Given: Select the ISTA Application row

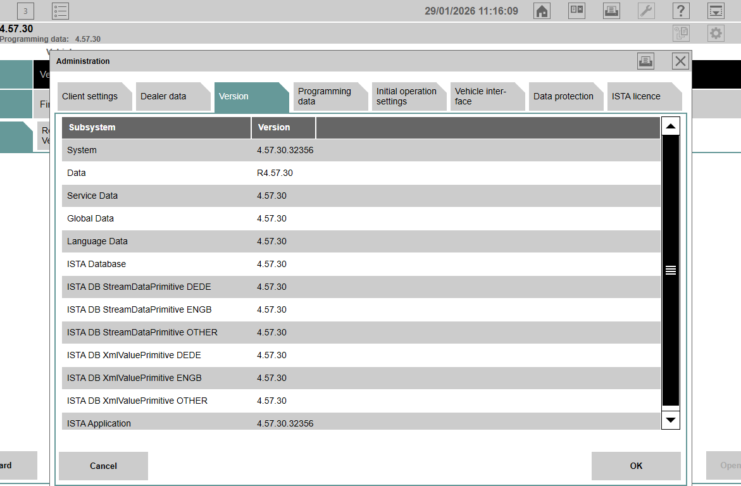Looking at the screenshot, I should pos(361,421).
